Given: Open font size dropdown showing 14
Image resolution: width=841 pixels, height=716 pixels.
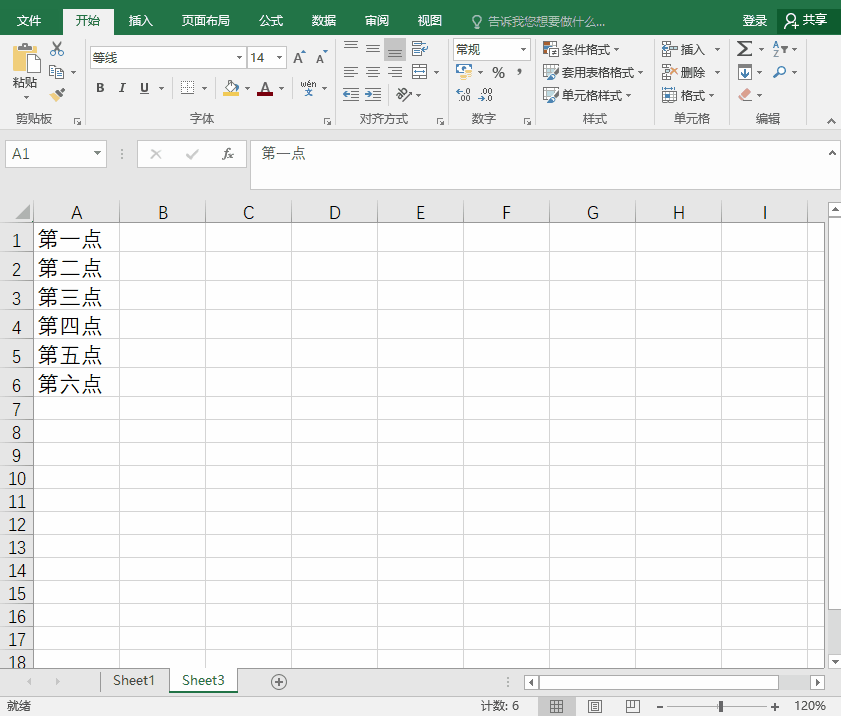Looking at the screenshot, I should pyautogui.click(x=279, y=57).
